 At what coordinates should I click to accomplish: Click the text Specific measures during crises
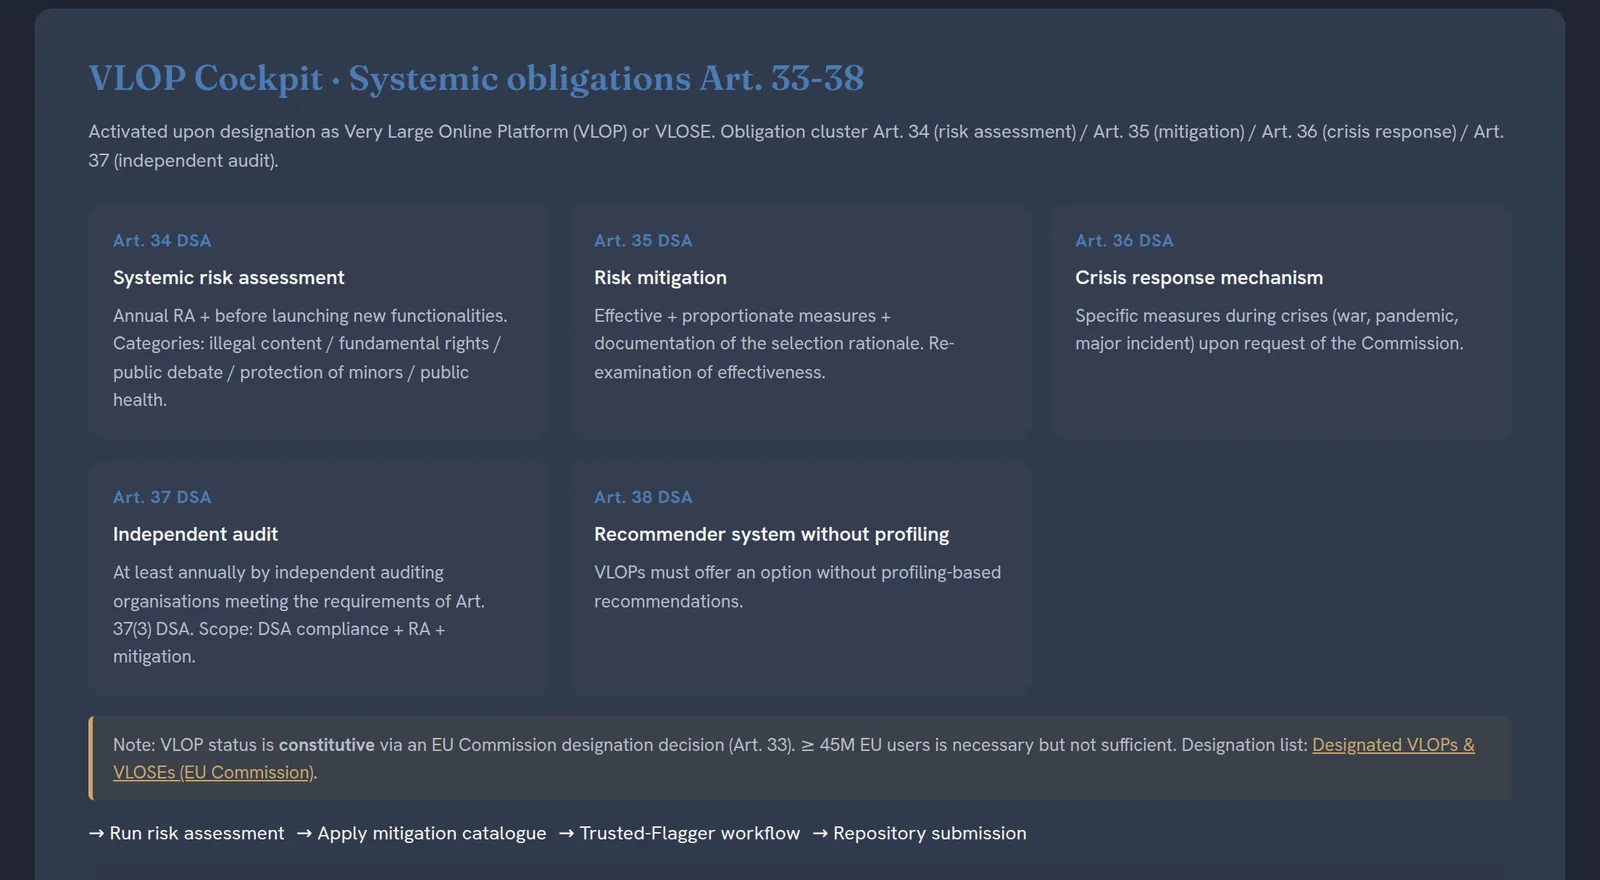pos(1201,316)
